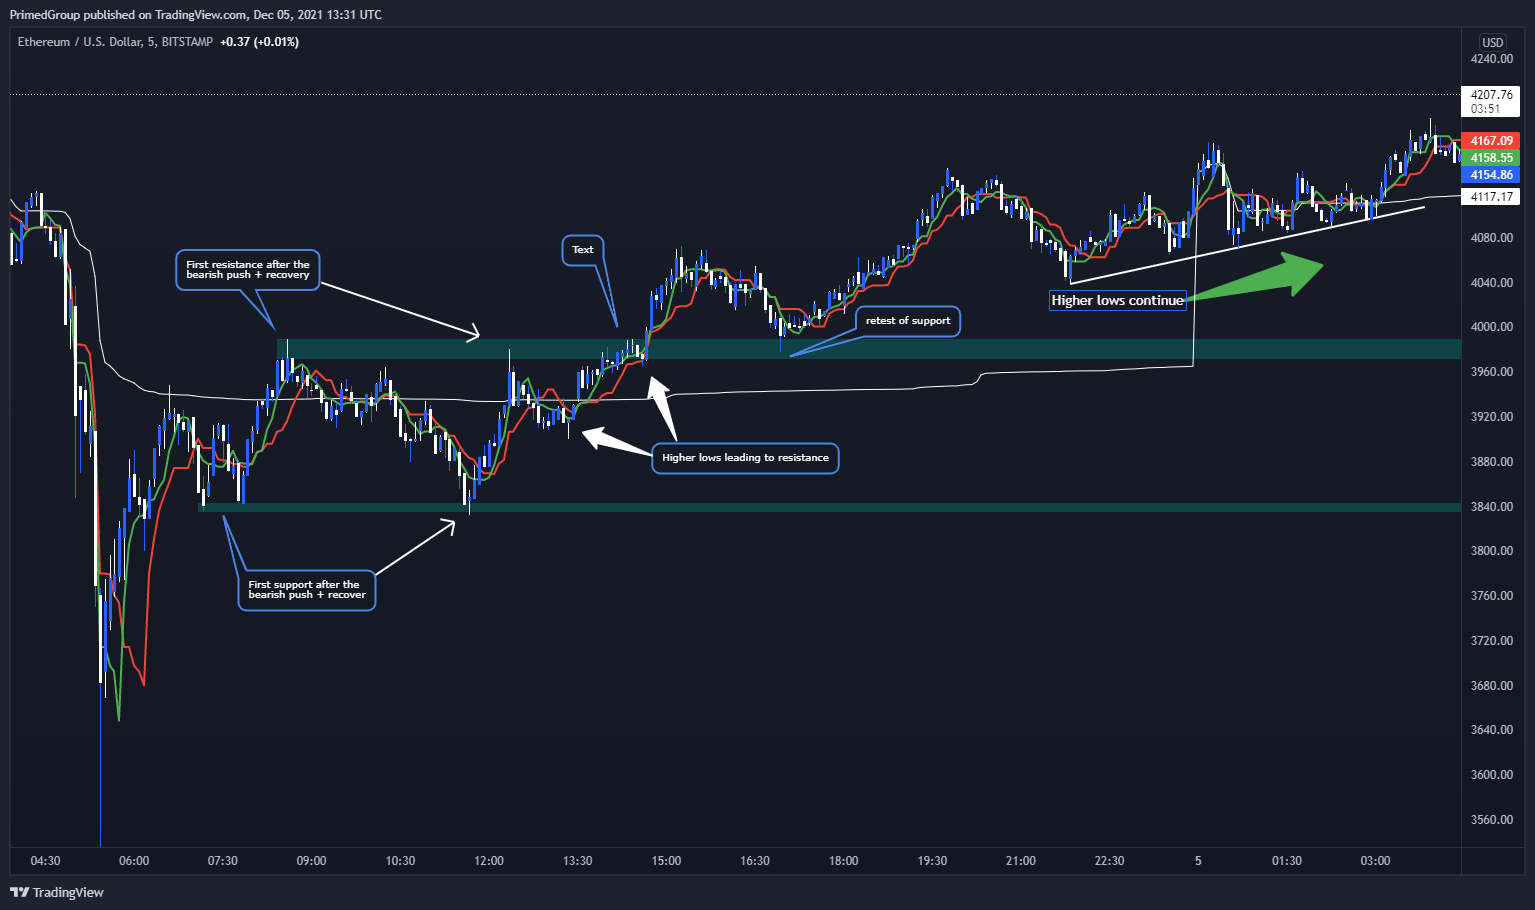This screenshot has width=1535, height=910.
Task: Click the 01:30 time axis label
Action: point(1287,861)
